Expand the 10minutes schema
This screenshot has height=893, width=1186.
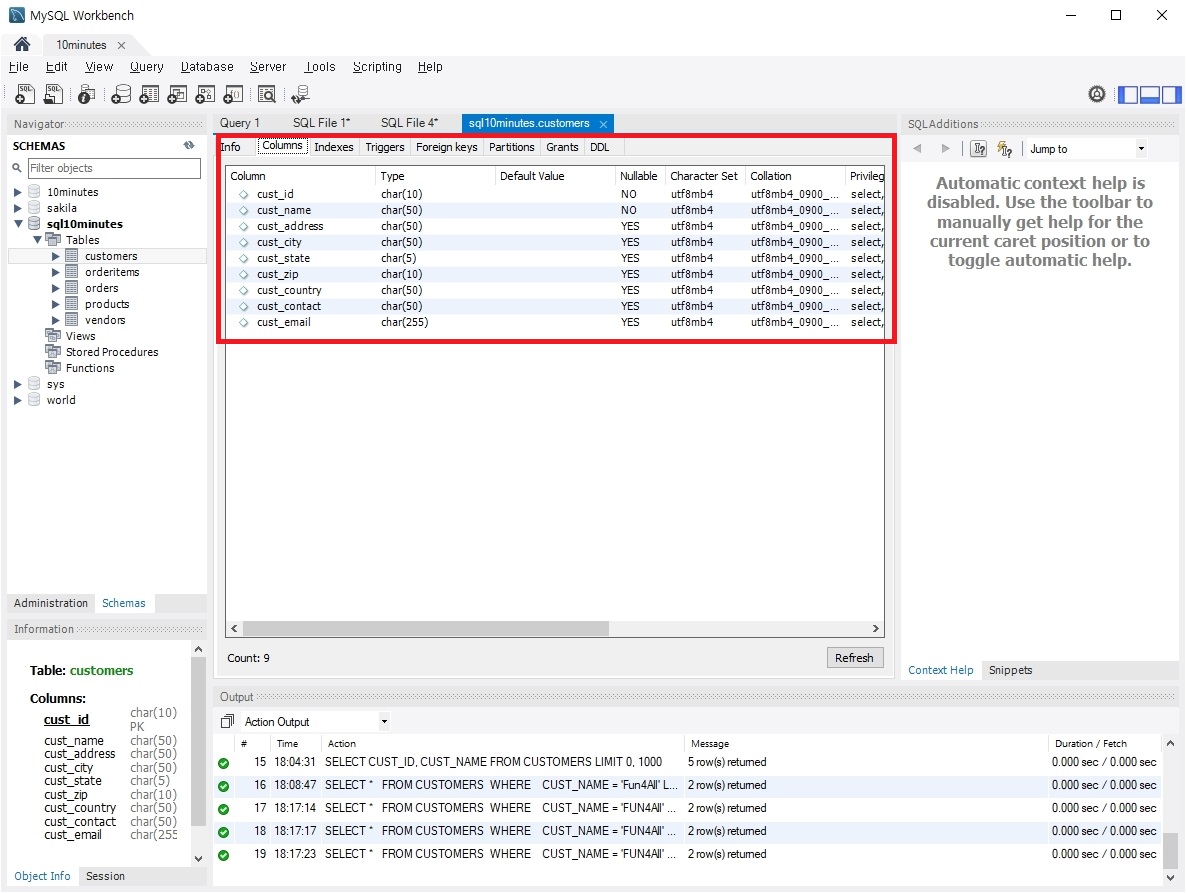coord(17,192)
